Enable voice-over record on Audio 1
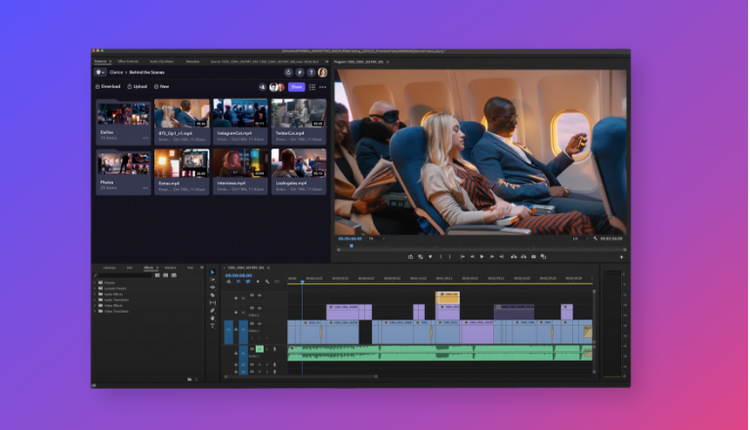The width and height of the screenshot is (750, 430). [275, 349]
